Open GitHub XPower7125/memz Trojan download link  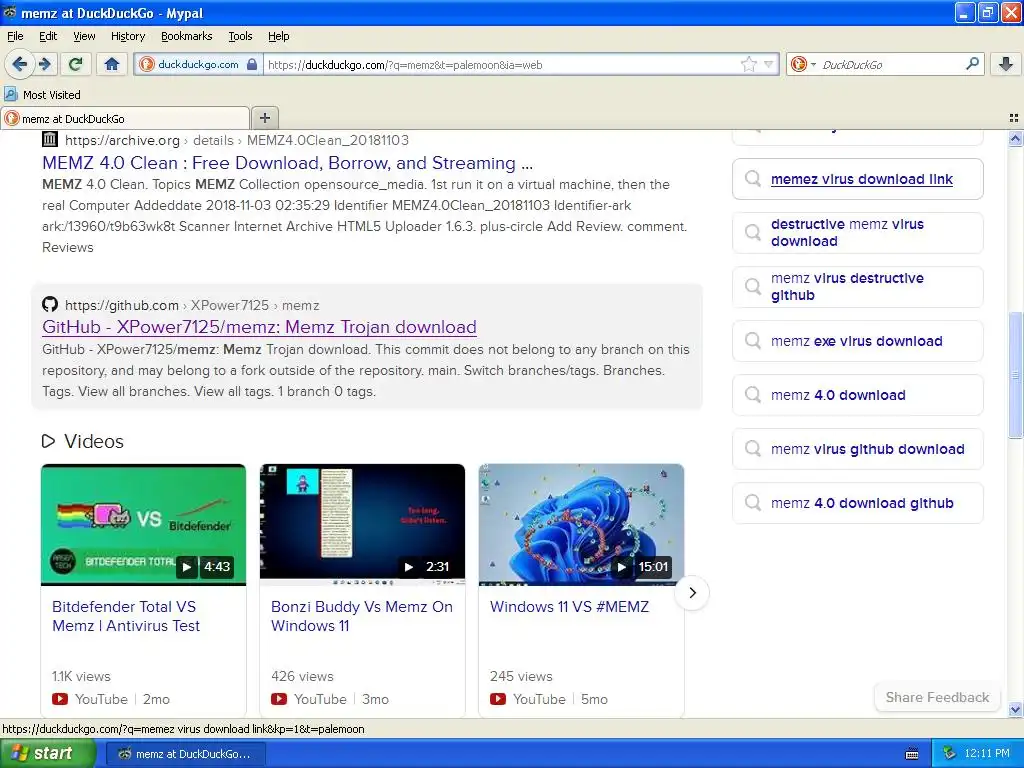click(x=259, y=327)
